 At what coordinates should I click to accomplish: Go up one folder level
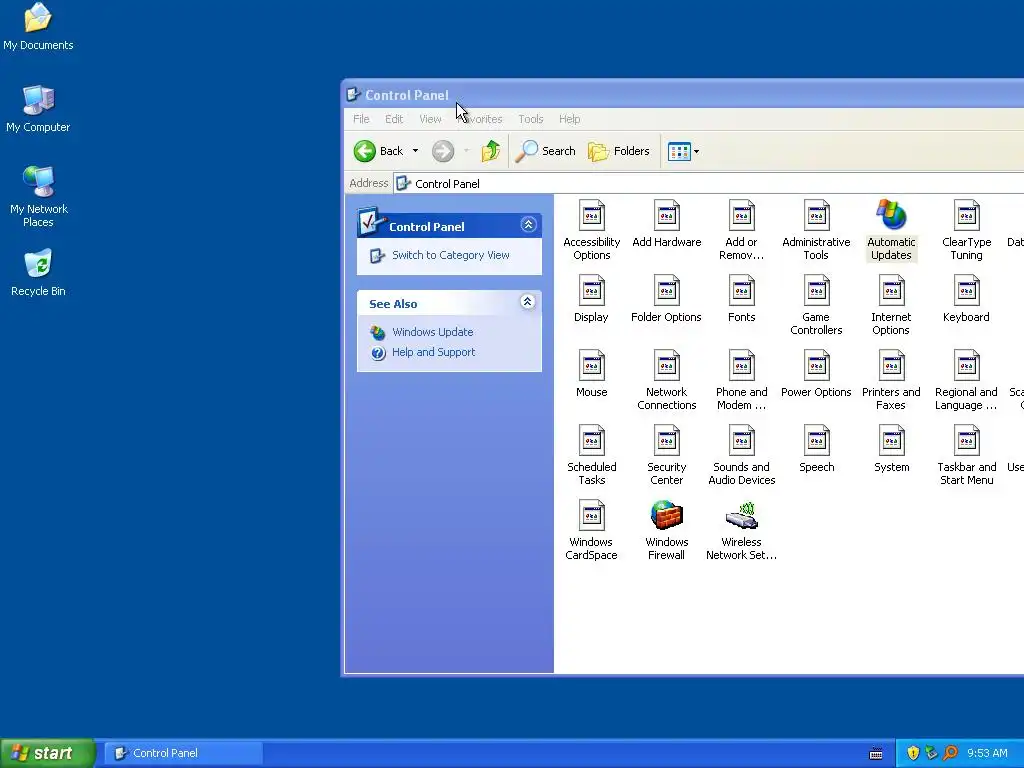click(x=490, y=151)
